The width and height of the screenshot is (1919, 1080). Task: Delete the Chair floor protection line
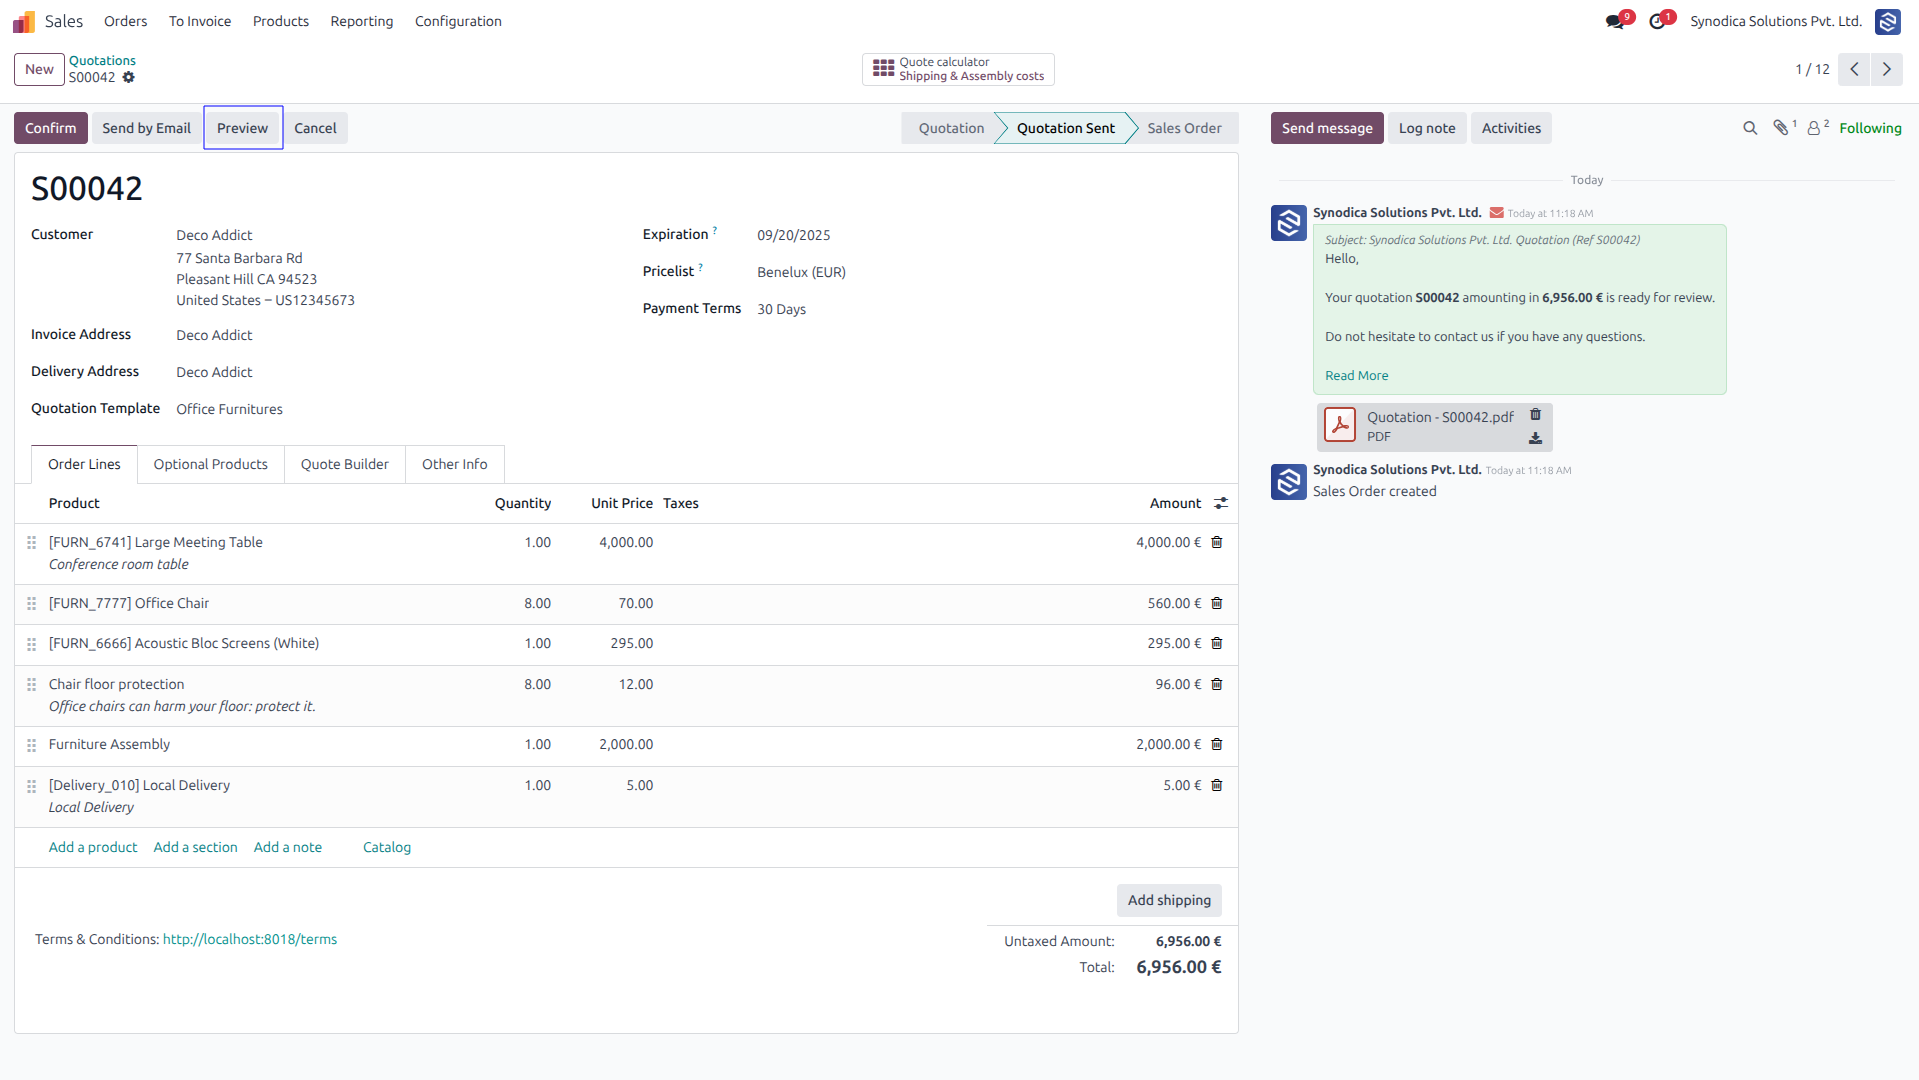coord(1217,684)
